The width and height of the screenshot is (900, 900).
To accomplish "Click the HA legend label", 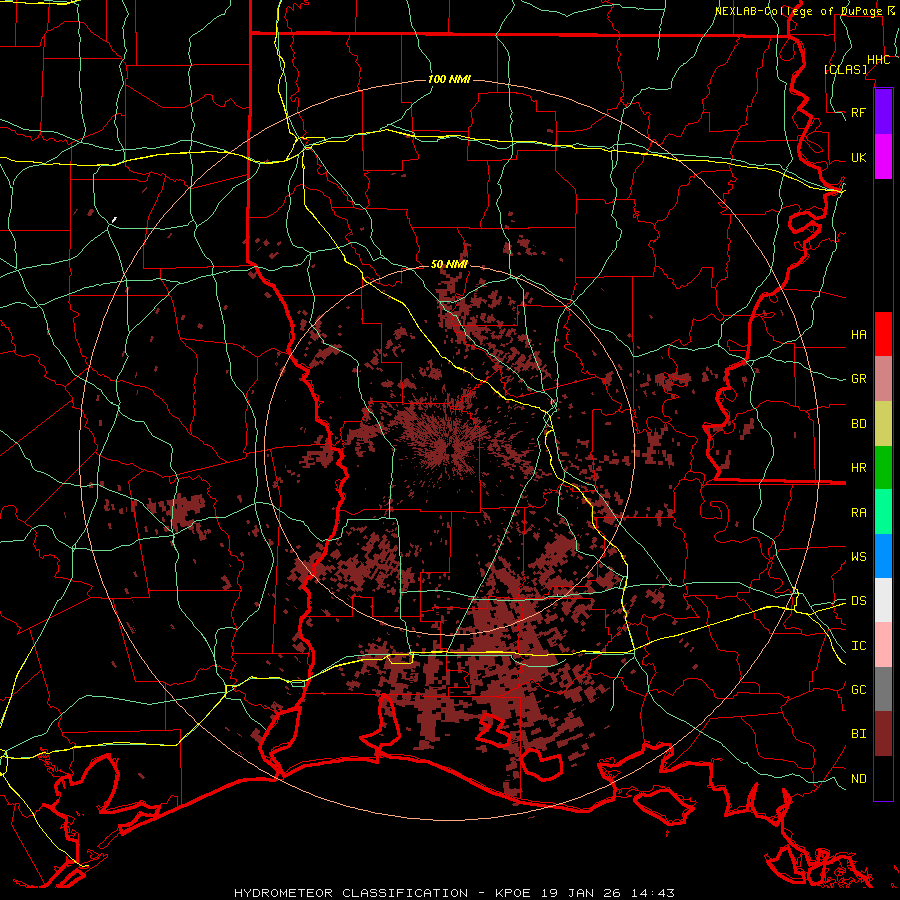I will coord(859,335).
